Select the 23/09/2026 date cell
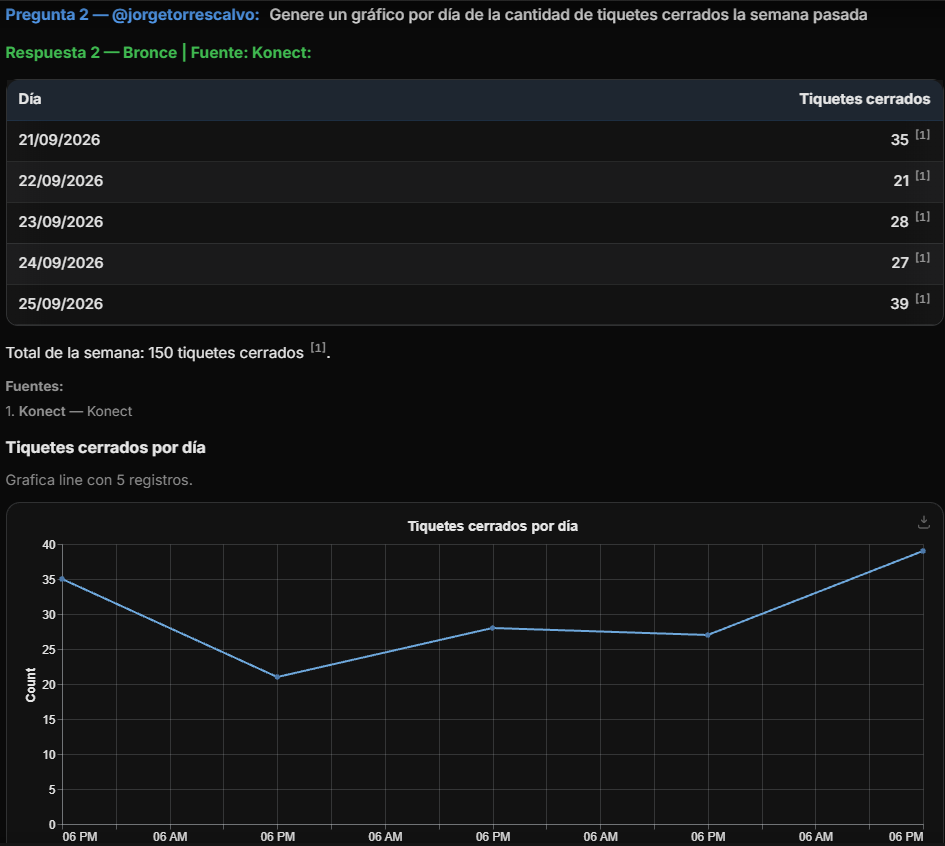The height and width of the screenshot is (846, 945). point(60,222)
